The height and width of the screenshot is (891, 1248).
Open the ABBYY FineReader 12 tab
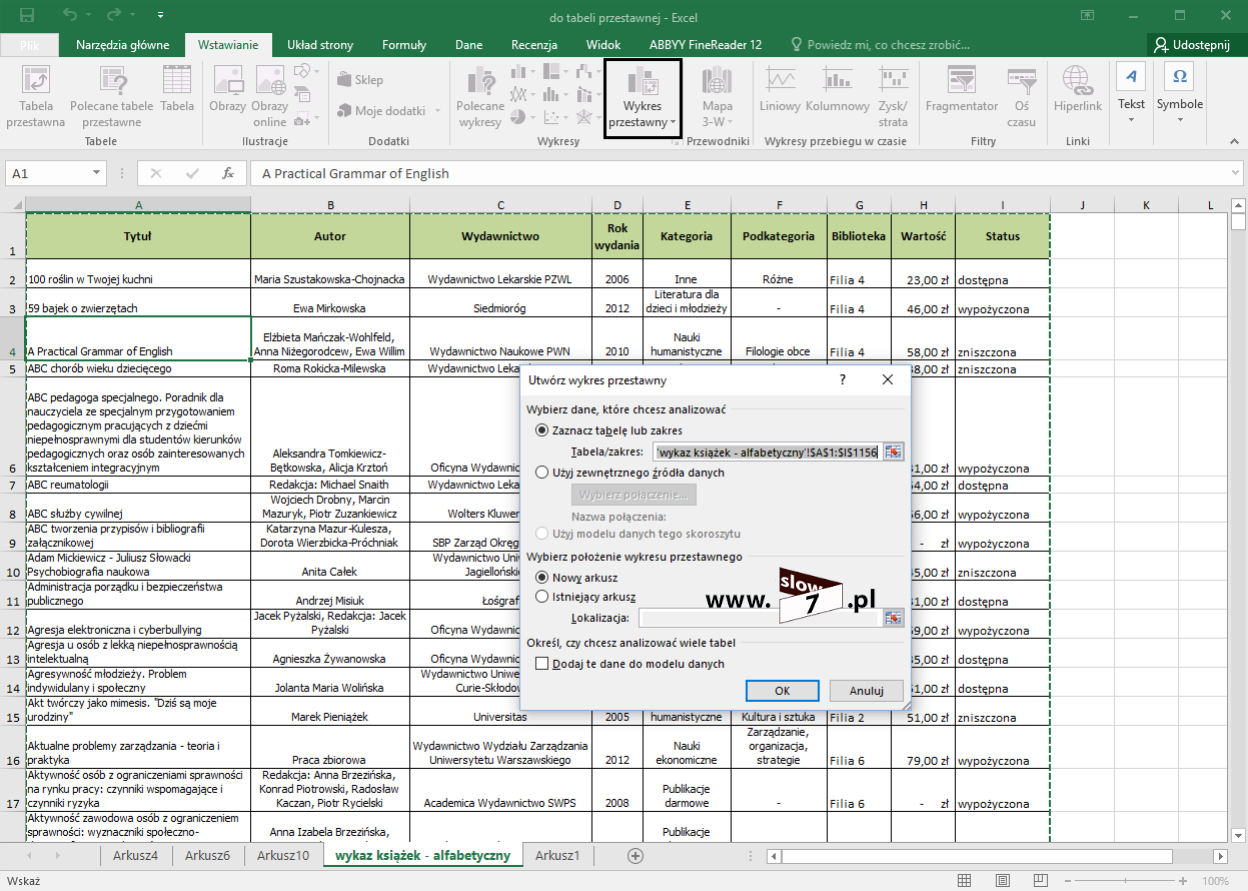[706, 45]
